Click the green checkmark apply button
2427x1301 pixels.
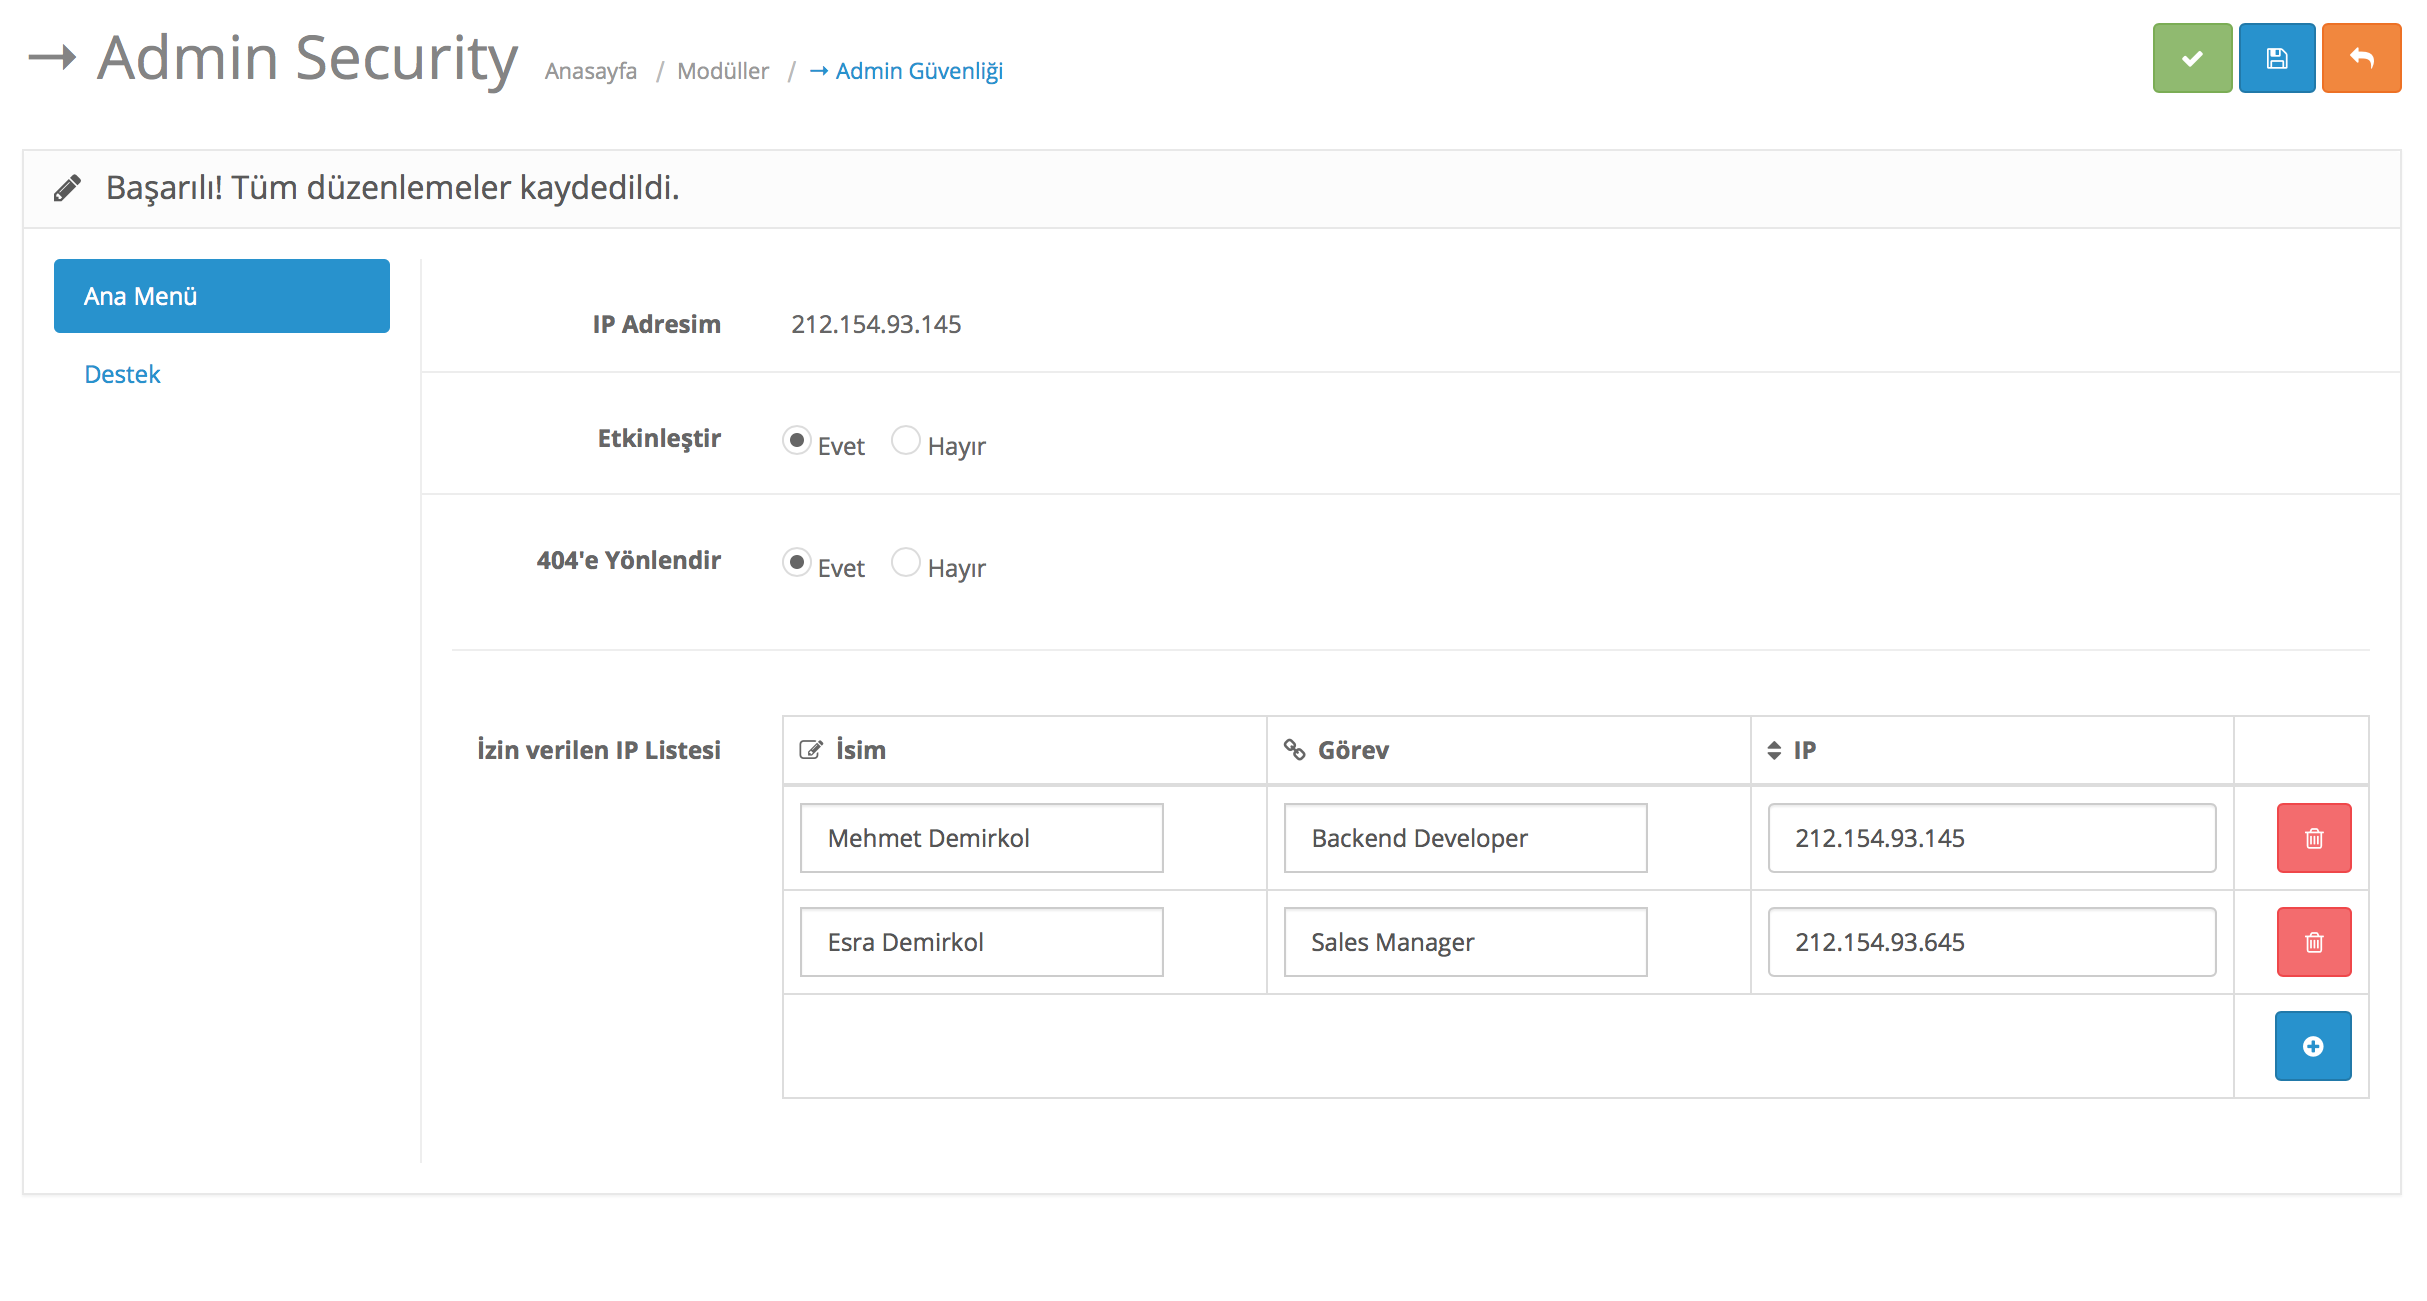[2191, 59]
